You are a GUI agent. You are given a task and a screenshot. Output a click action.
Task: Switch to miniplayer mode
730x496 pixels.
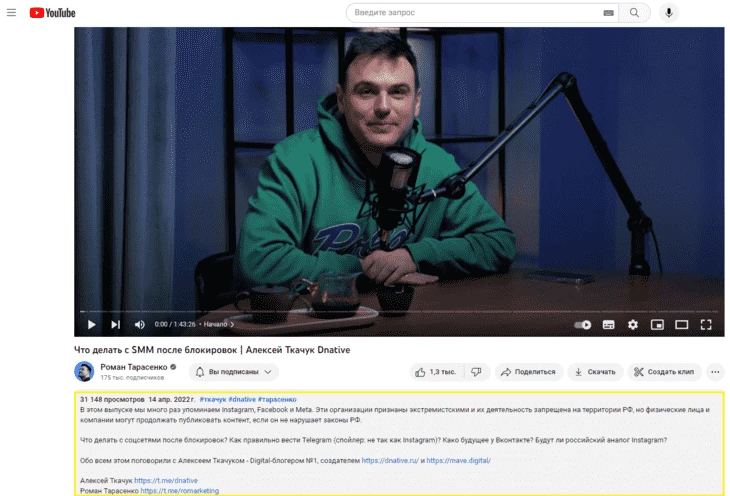tap(657, 325)
